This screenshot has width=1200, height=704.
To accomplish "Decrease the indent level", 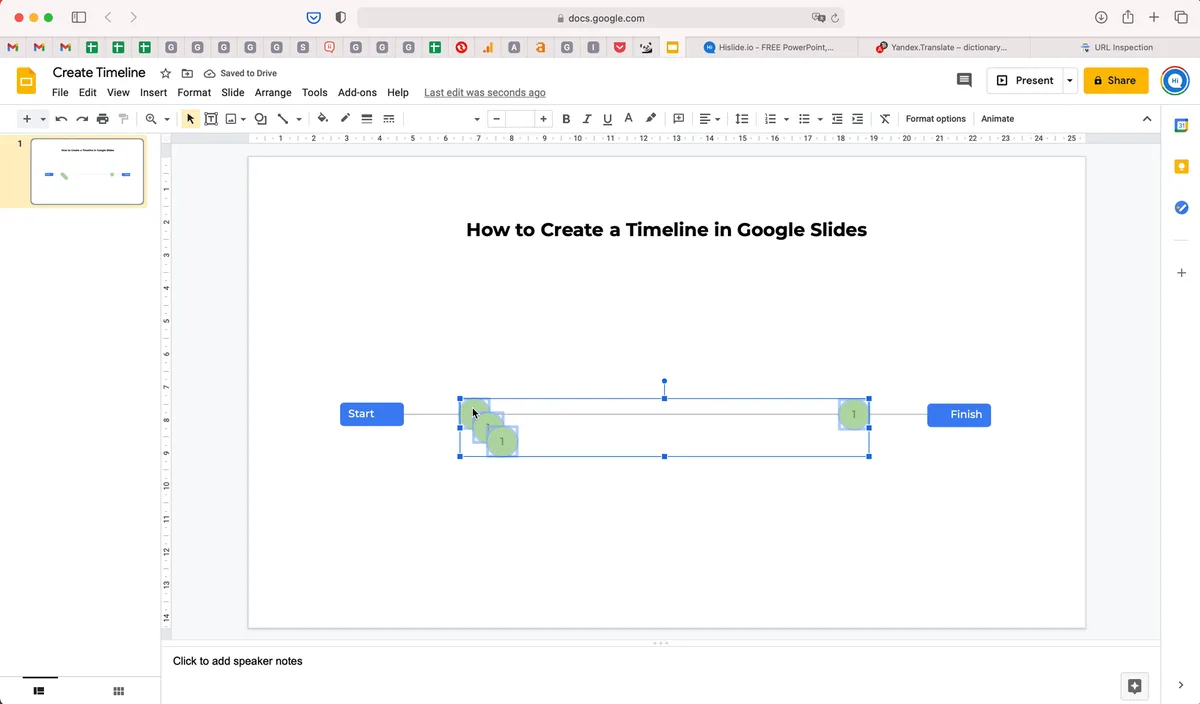I will [x=837, y=119].
